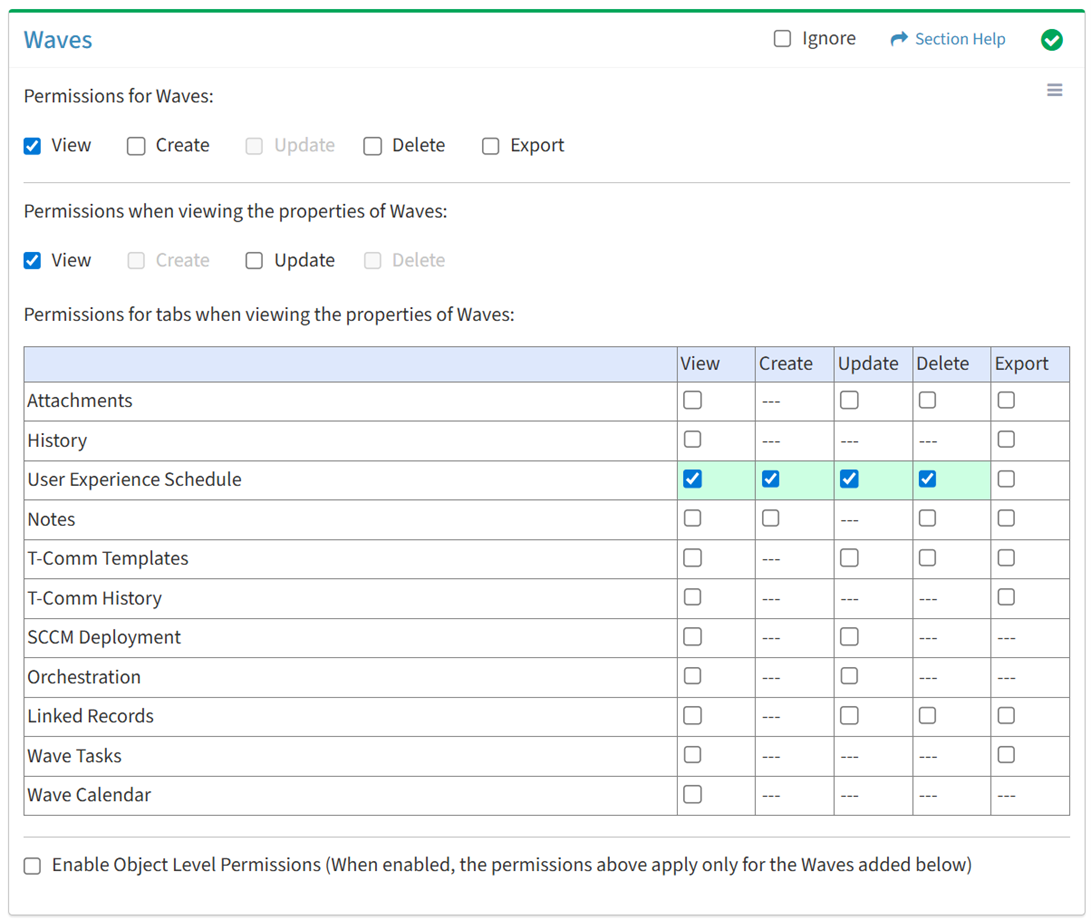Screen dimensions: 1091x920
Task: Uncheck View permission for Waves
Action: click(33, 146)
